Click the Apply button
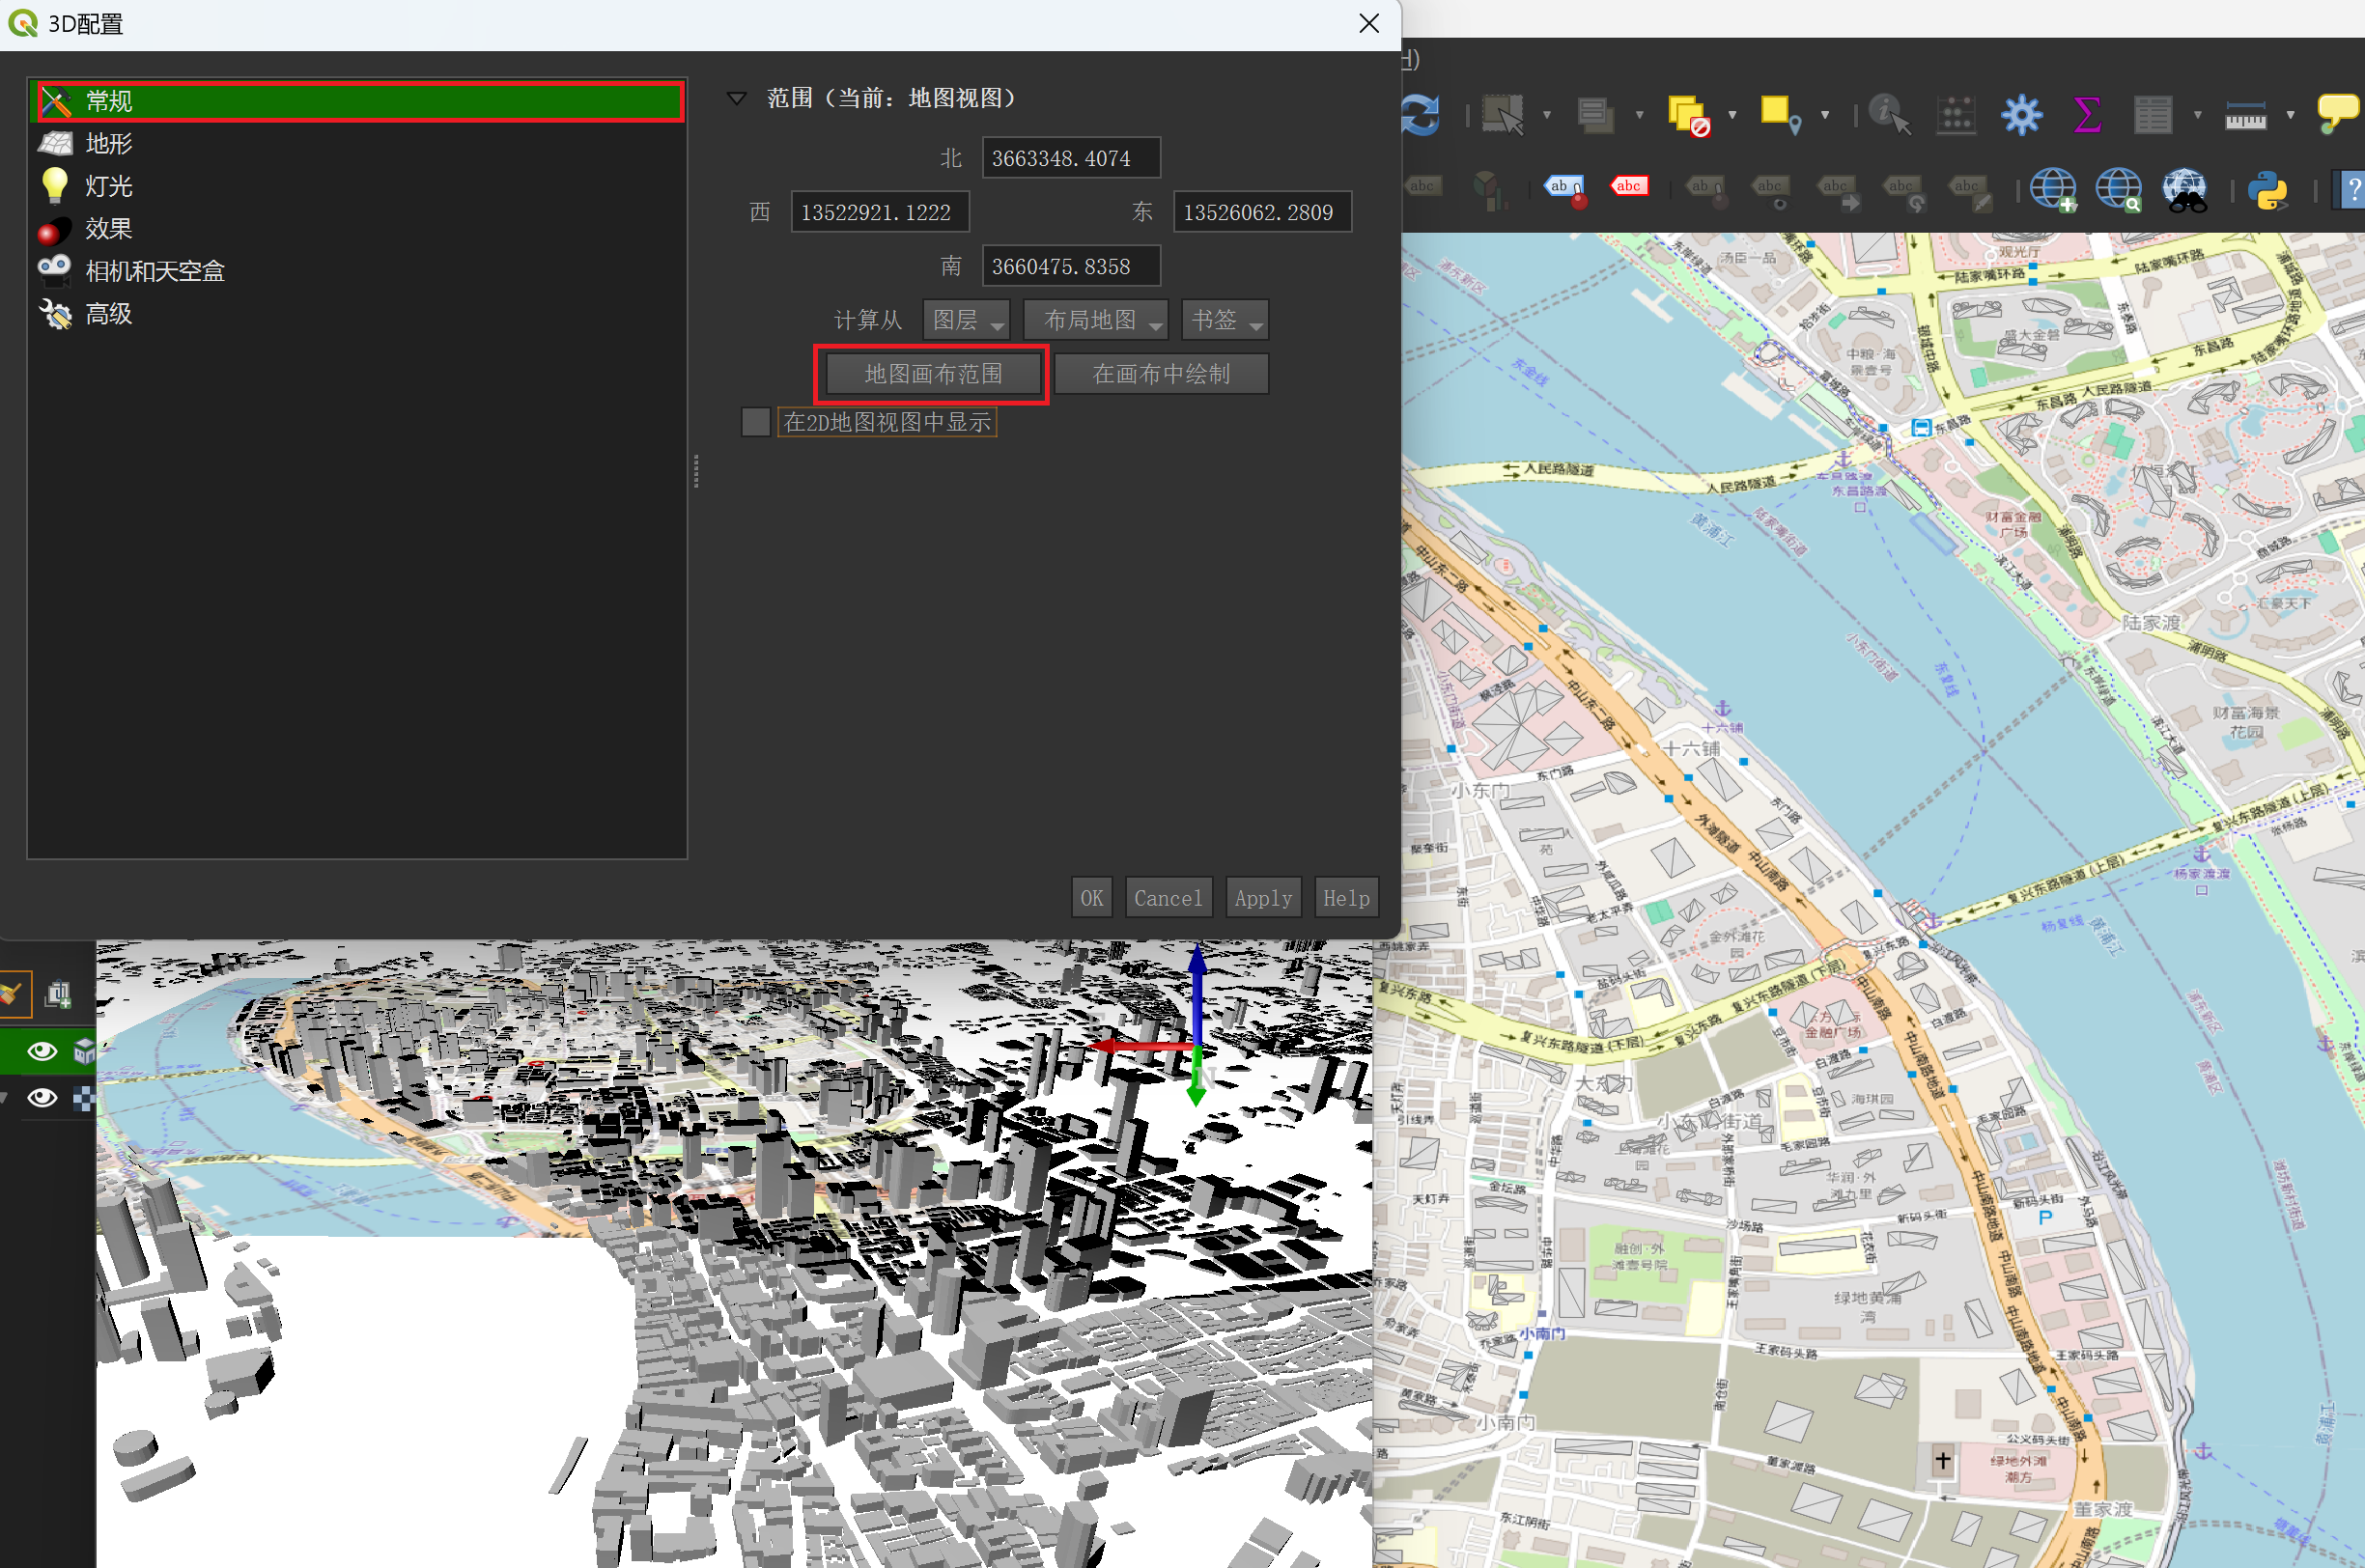This screenshot has height=1568, width=2365. tap(1263, 898)
